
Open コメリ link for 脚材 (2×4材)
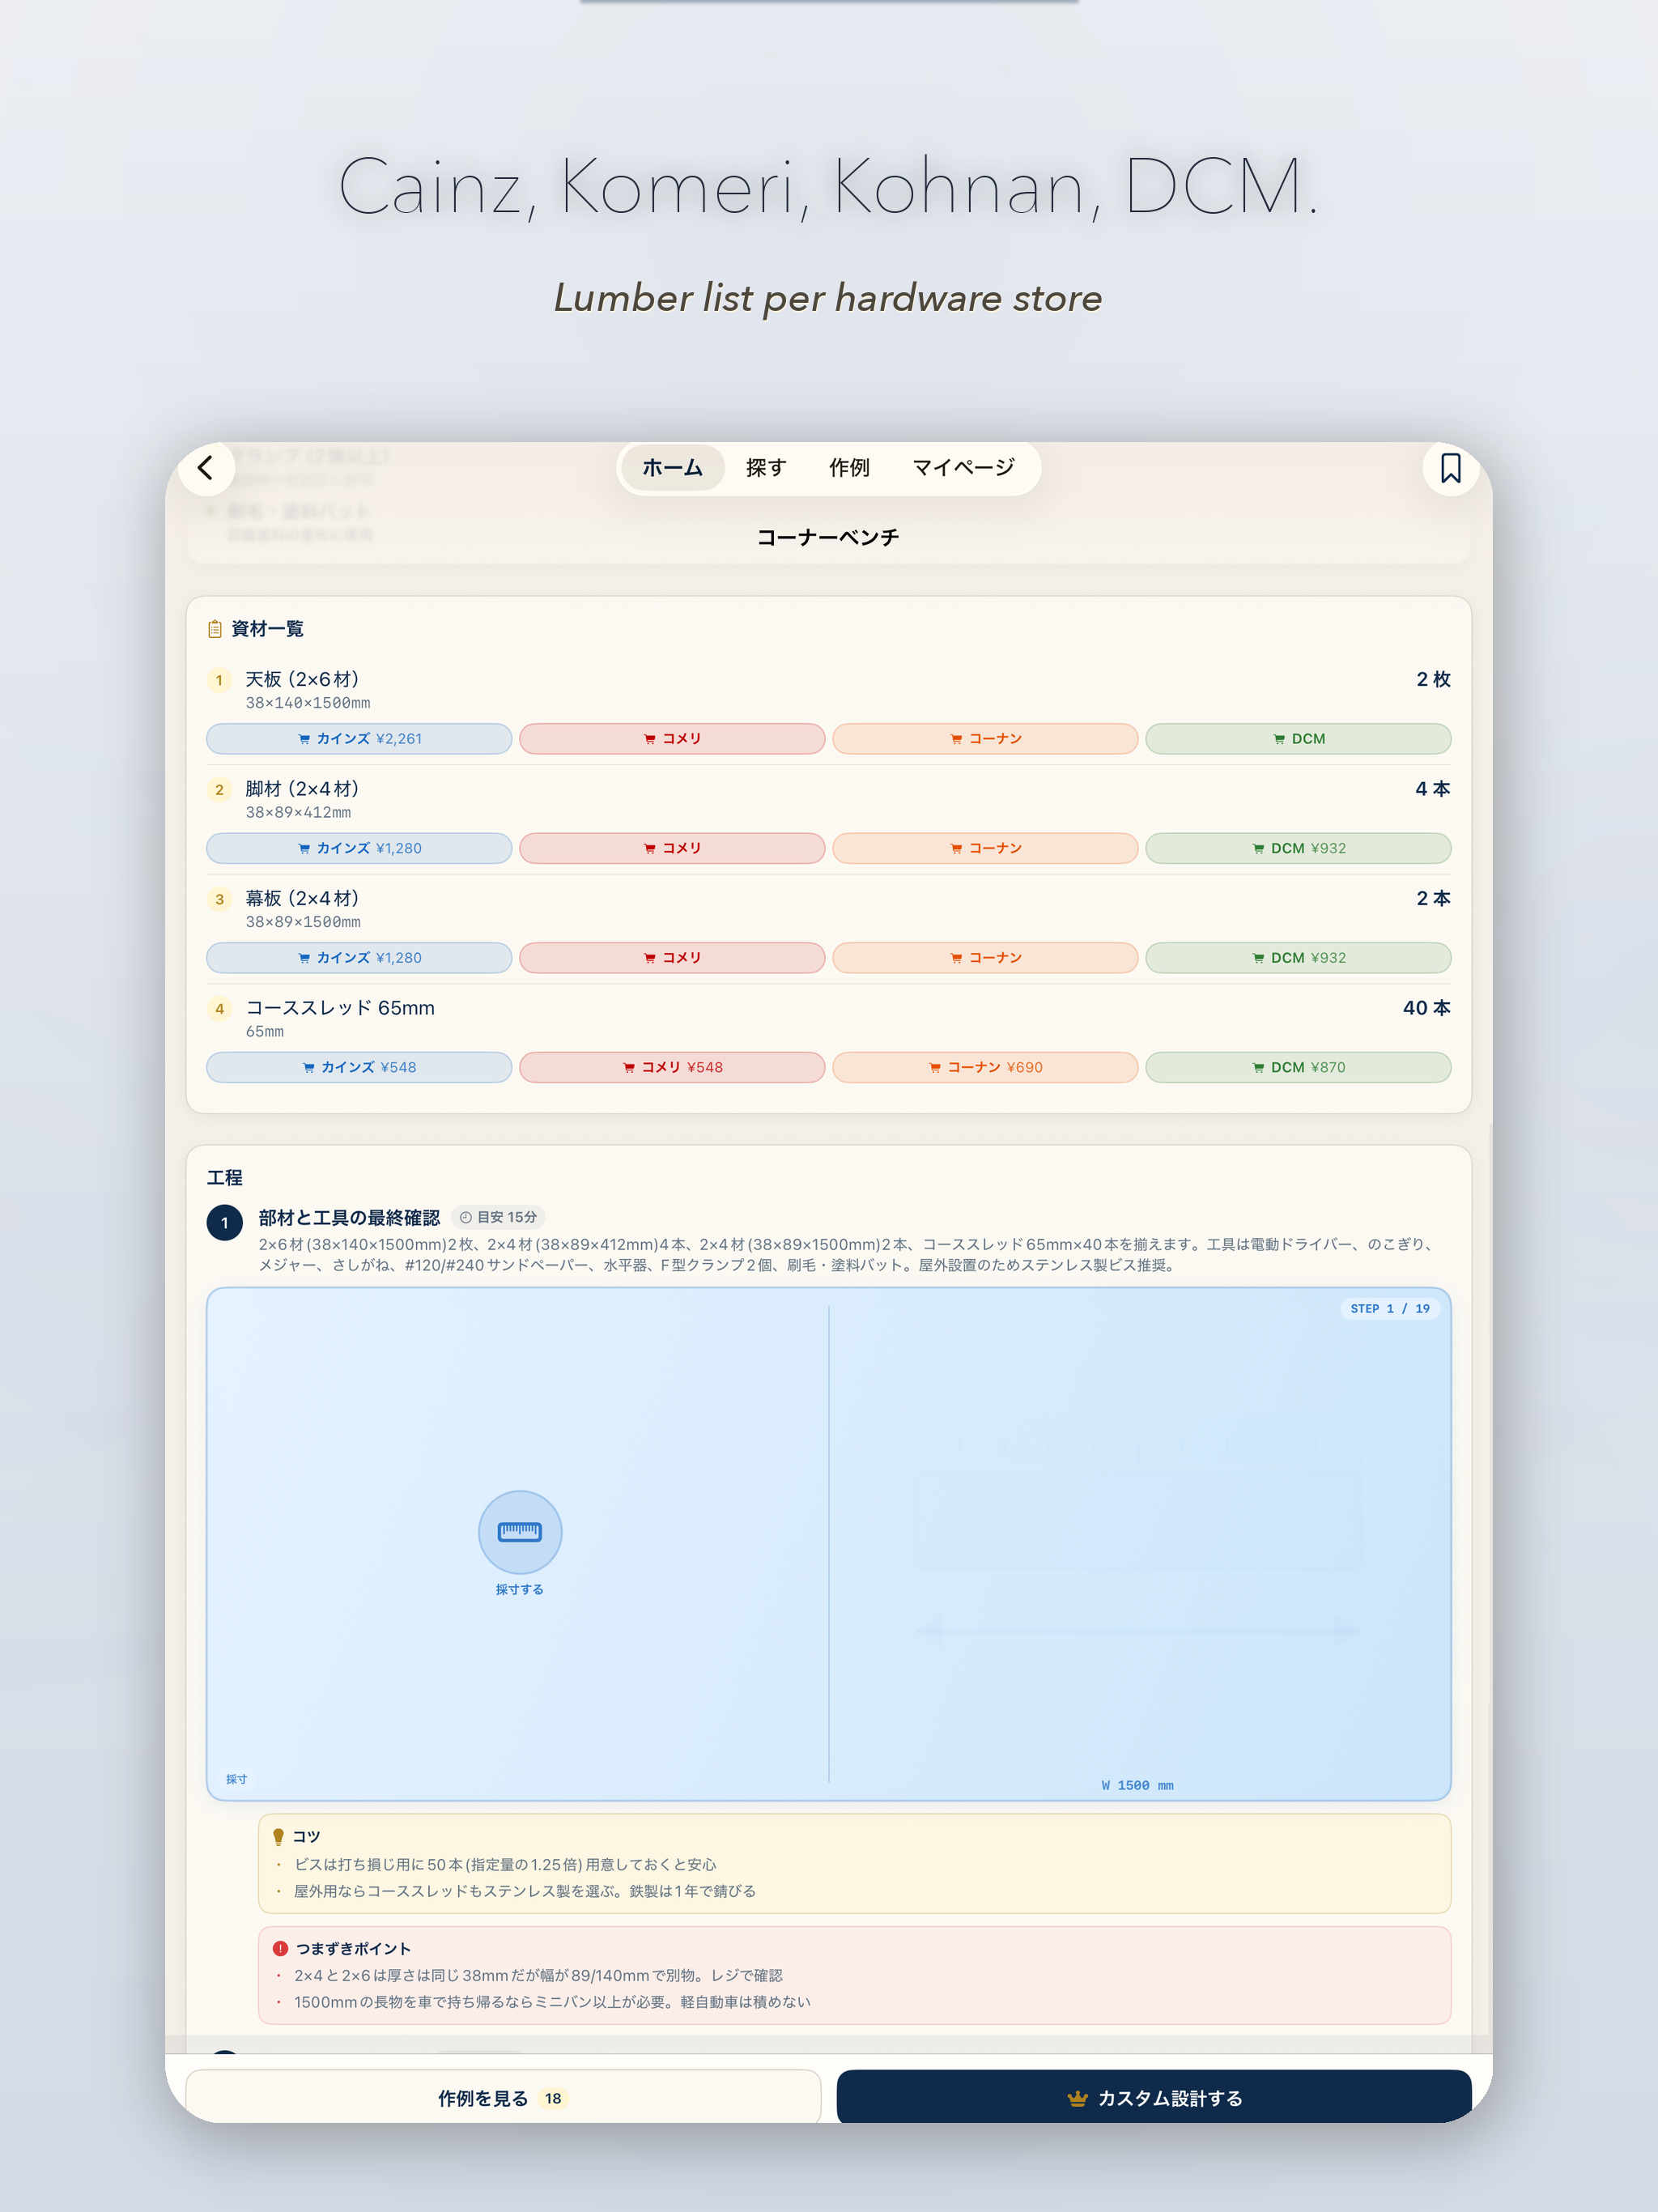pos(672,848)
